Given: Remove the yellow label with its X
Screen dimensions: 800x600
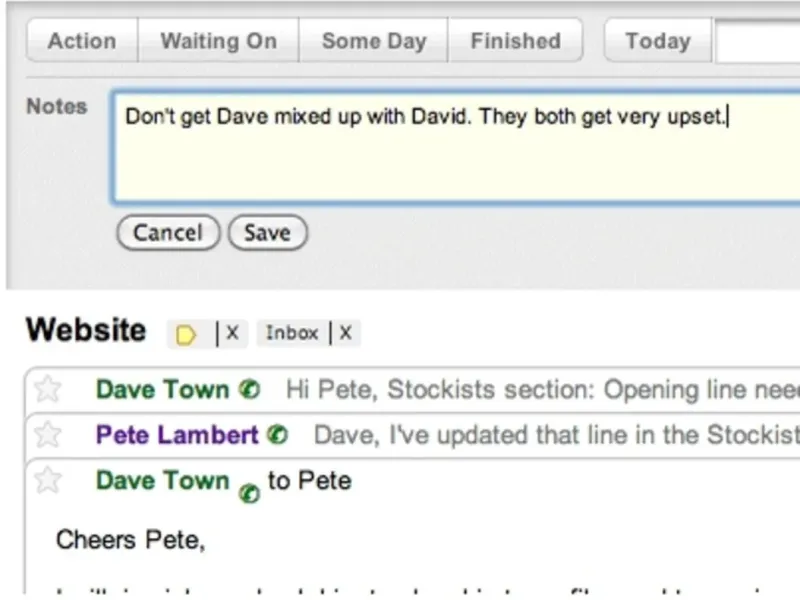Looking at the screenshot, I should [x=232, y=334].
